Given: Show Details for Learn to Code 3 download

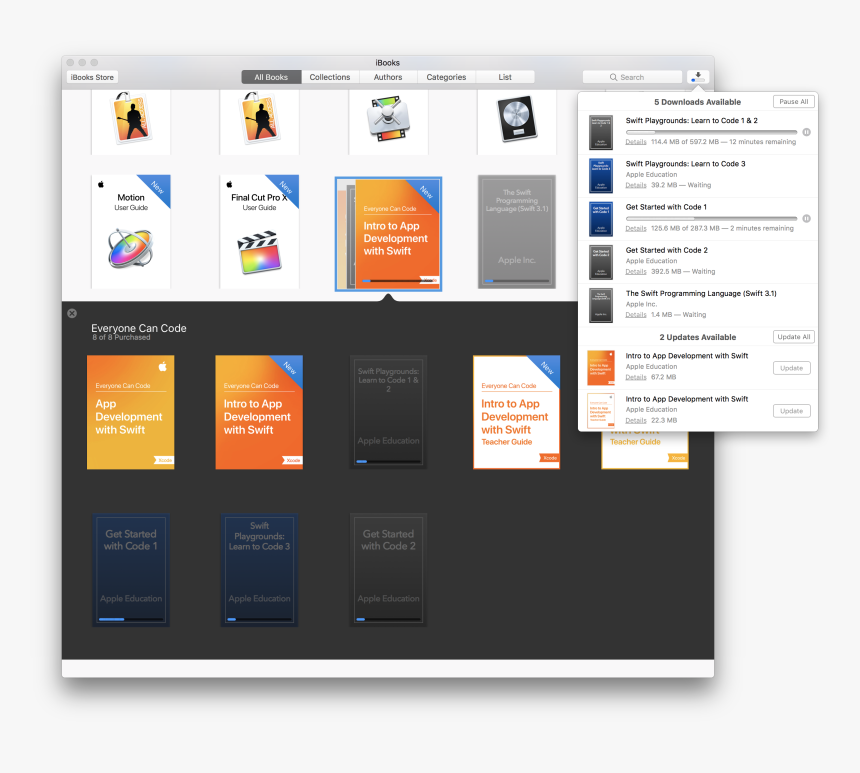Looking at the screenshot, I should click(636, 185).
